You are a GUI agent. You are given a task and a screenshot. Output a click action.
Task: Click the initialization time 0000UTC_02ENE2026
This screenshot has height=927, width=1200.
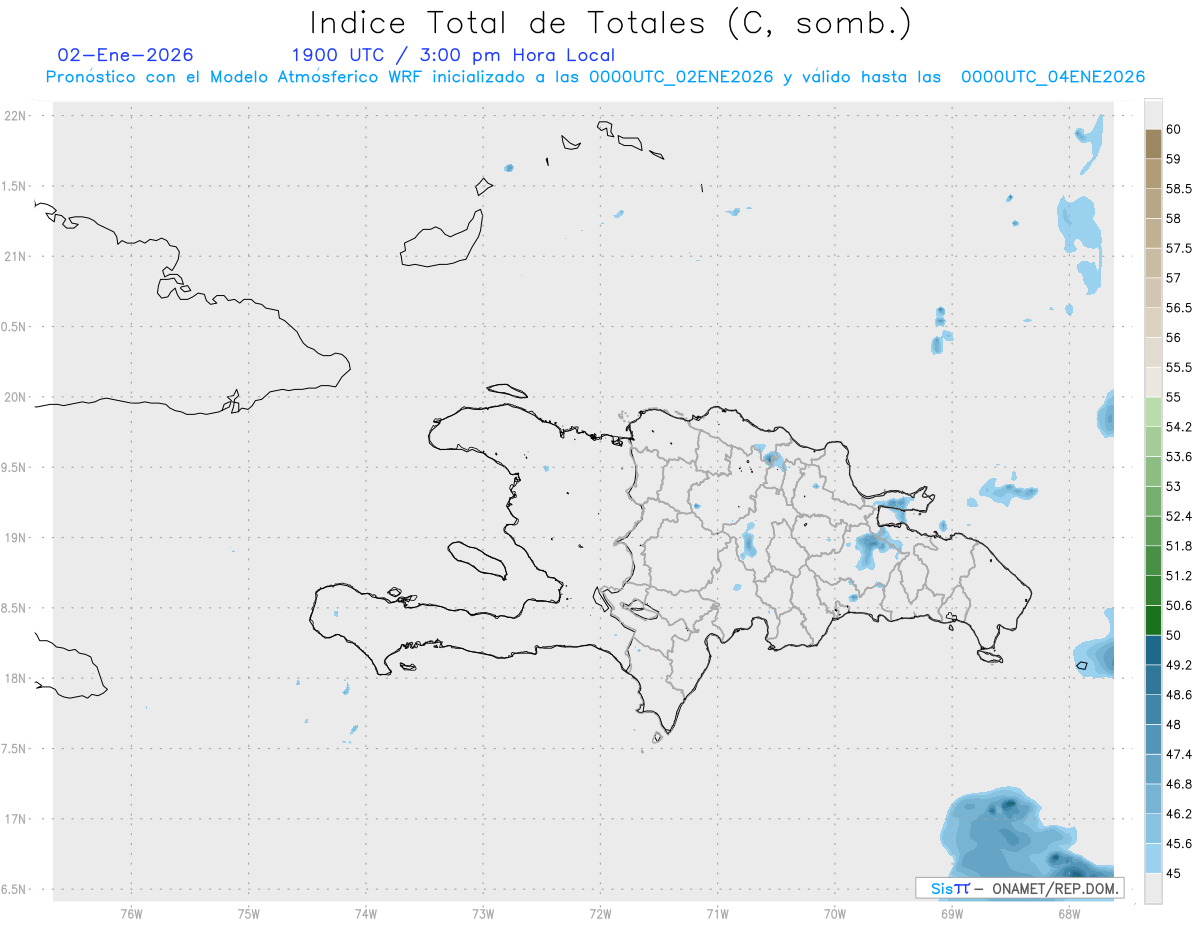[681, 77]
